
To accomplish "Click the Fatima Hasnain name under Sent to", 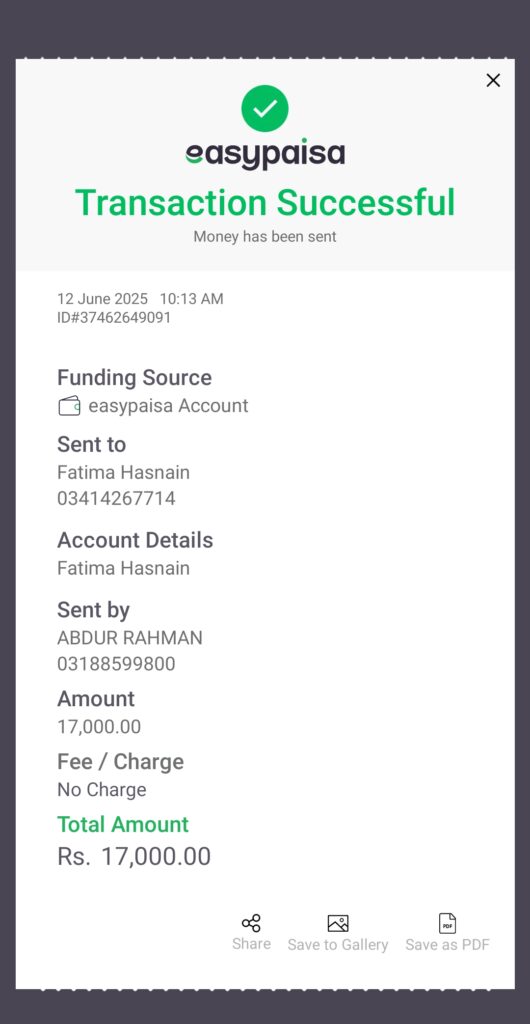I will coord(123,472).
